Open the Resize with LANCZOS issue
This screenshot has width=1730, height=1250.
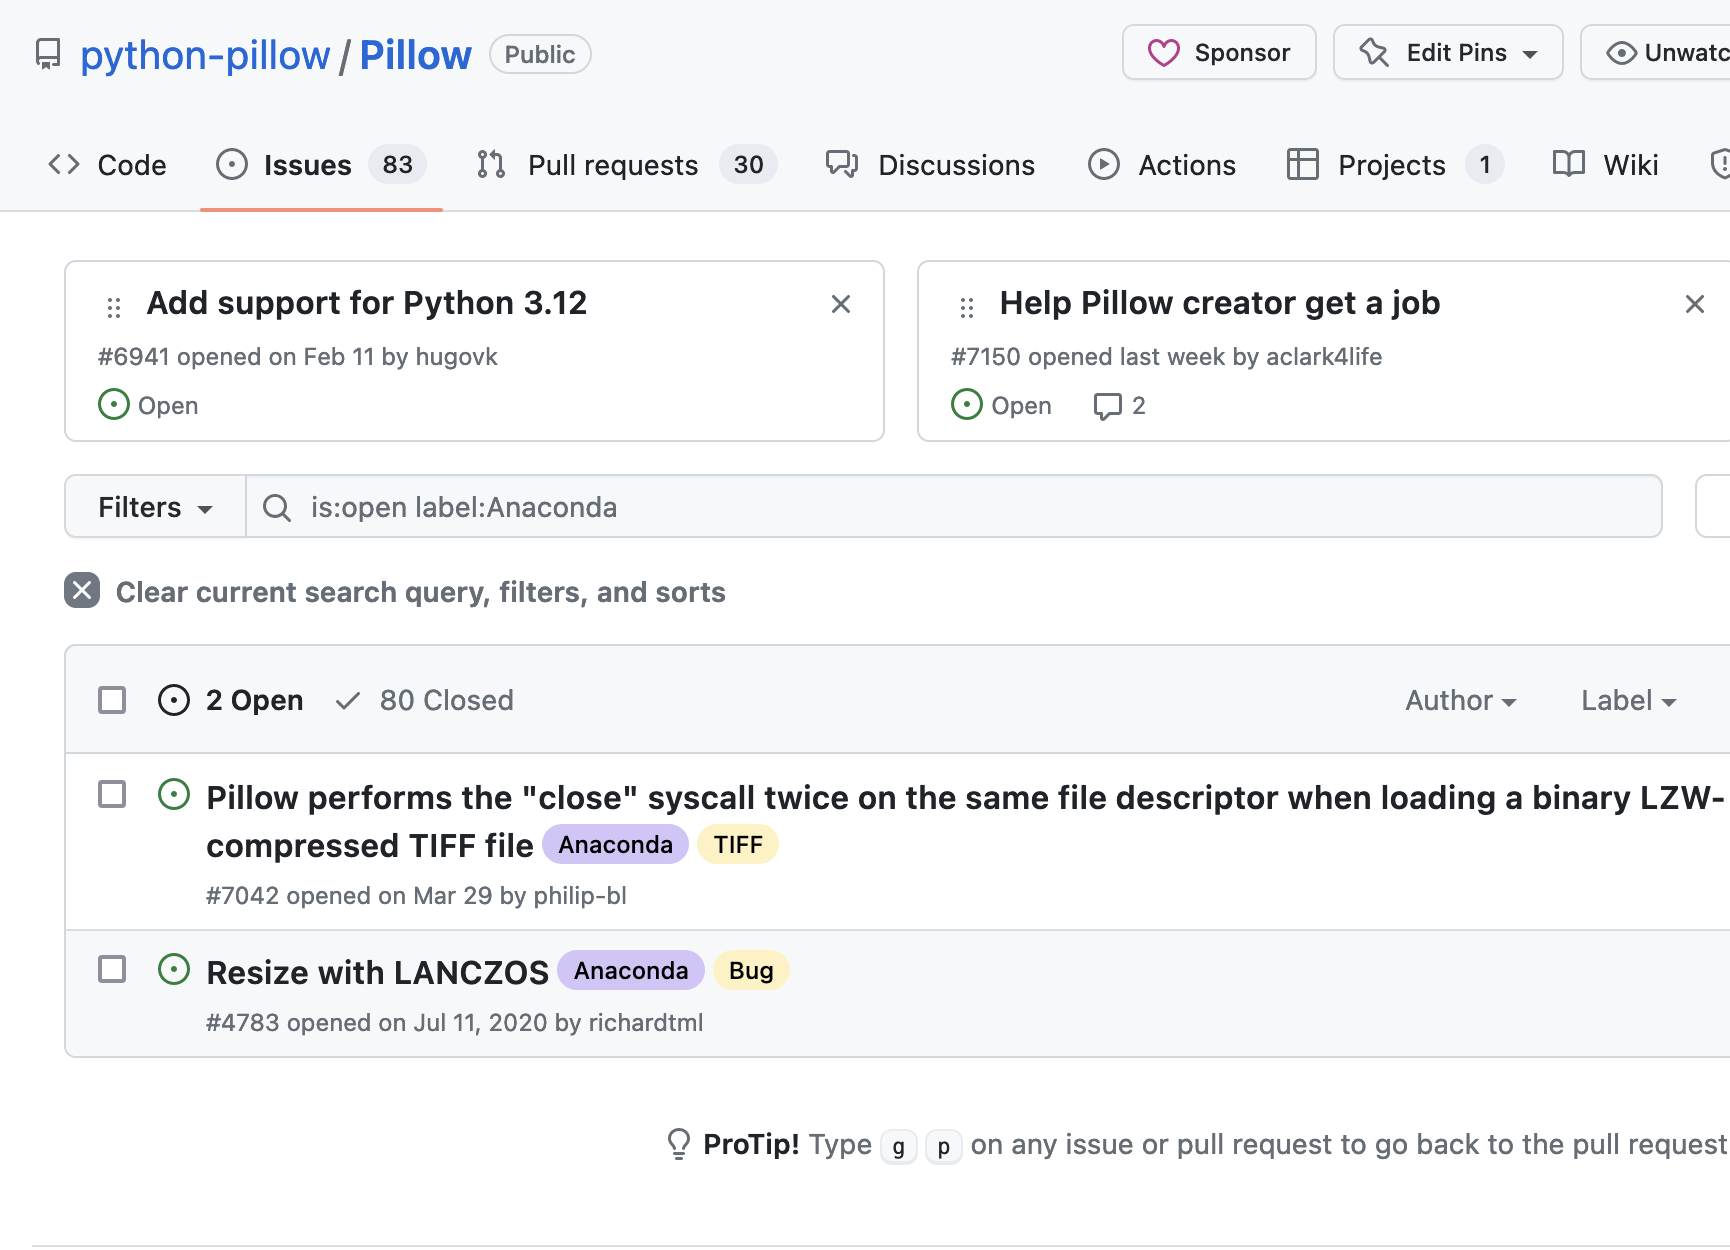pos(378,972)
